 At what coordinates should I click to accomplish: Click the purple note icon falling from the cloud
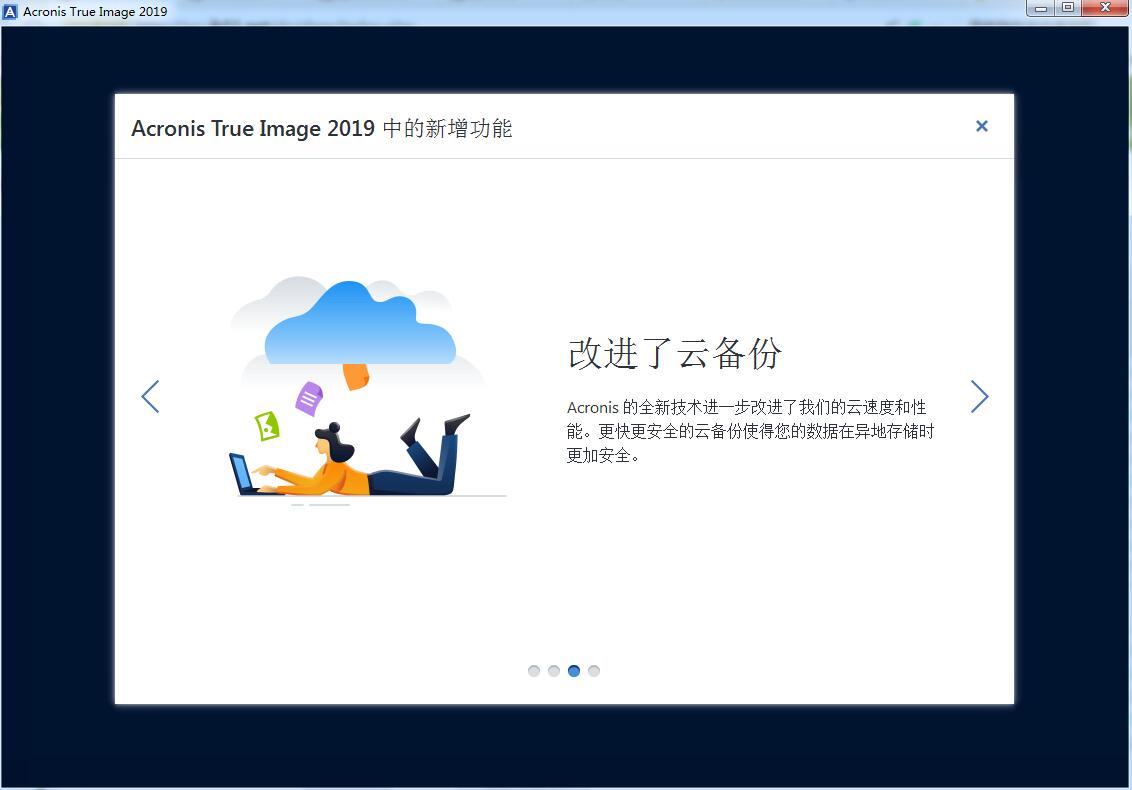(307, 400)
